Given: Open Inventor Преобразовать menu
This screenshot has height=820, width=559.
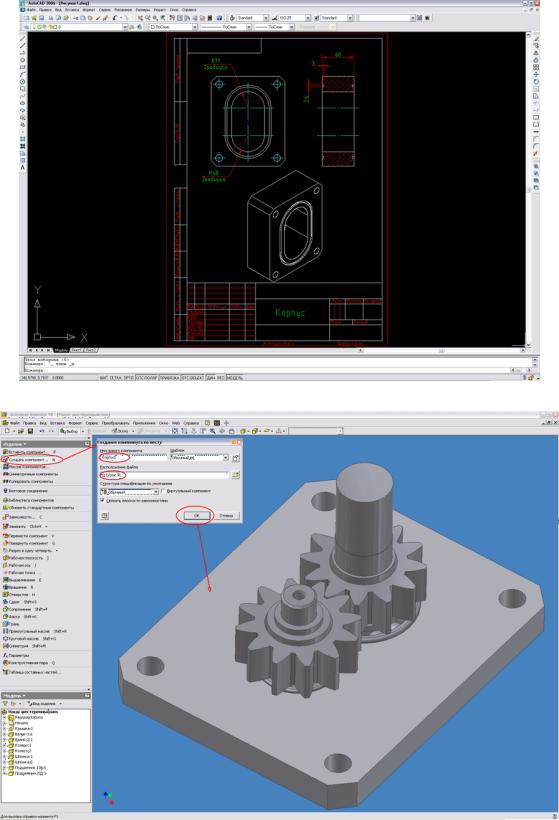Looking at the screenshot, I should pos(115,423).
